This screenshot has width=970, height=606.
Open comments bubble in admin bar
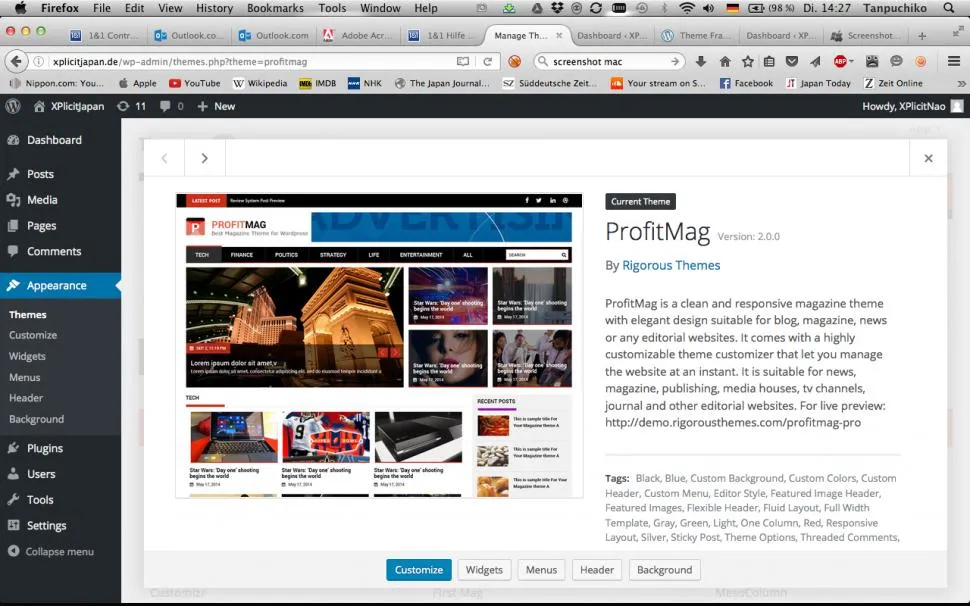pos(171,106)
